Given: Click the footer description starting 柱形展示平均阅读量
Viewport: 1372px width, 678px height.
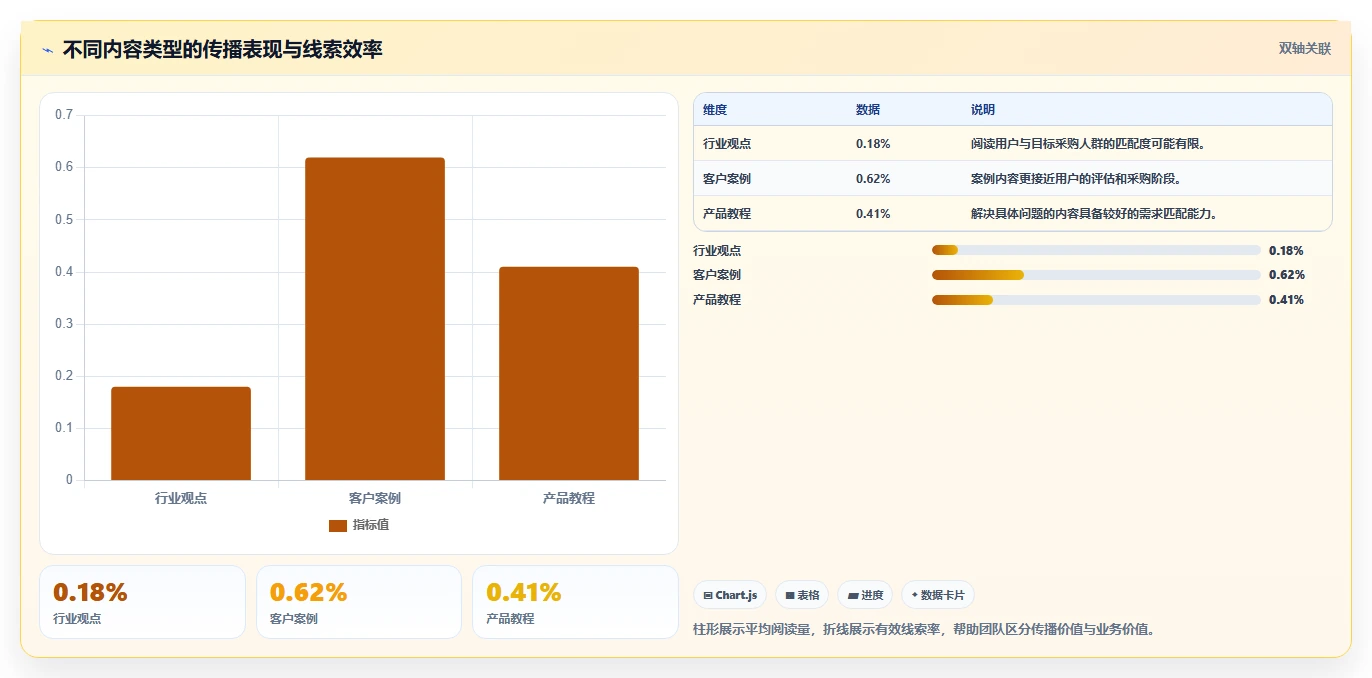Looking at the screenshot, I should click(x=925, y=630).
